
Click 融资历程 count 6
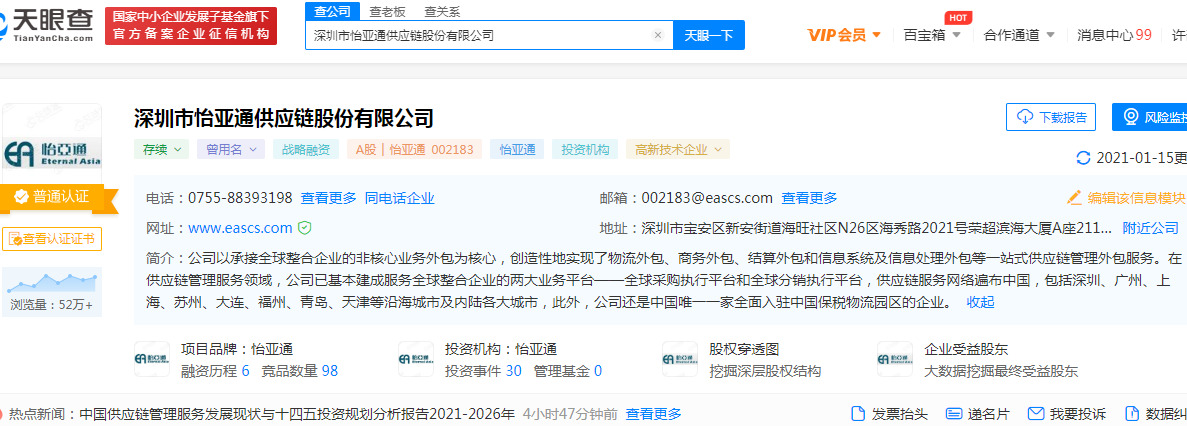[x=216, y=371]
